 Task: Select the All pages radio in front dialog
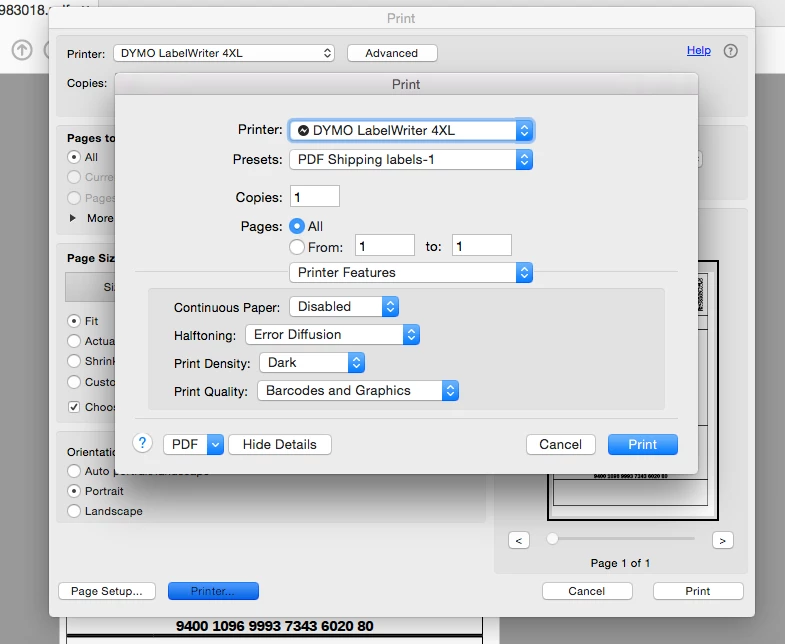[297, 226]
